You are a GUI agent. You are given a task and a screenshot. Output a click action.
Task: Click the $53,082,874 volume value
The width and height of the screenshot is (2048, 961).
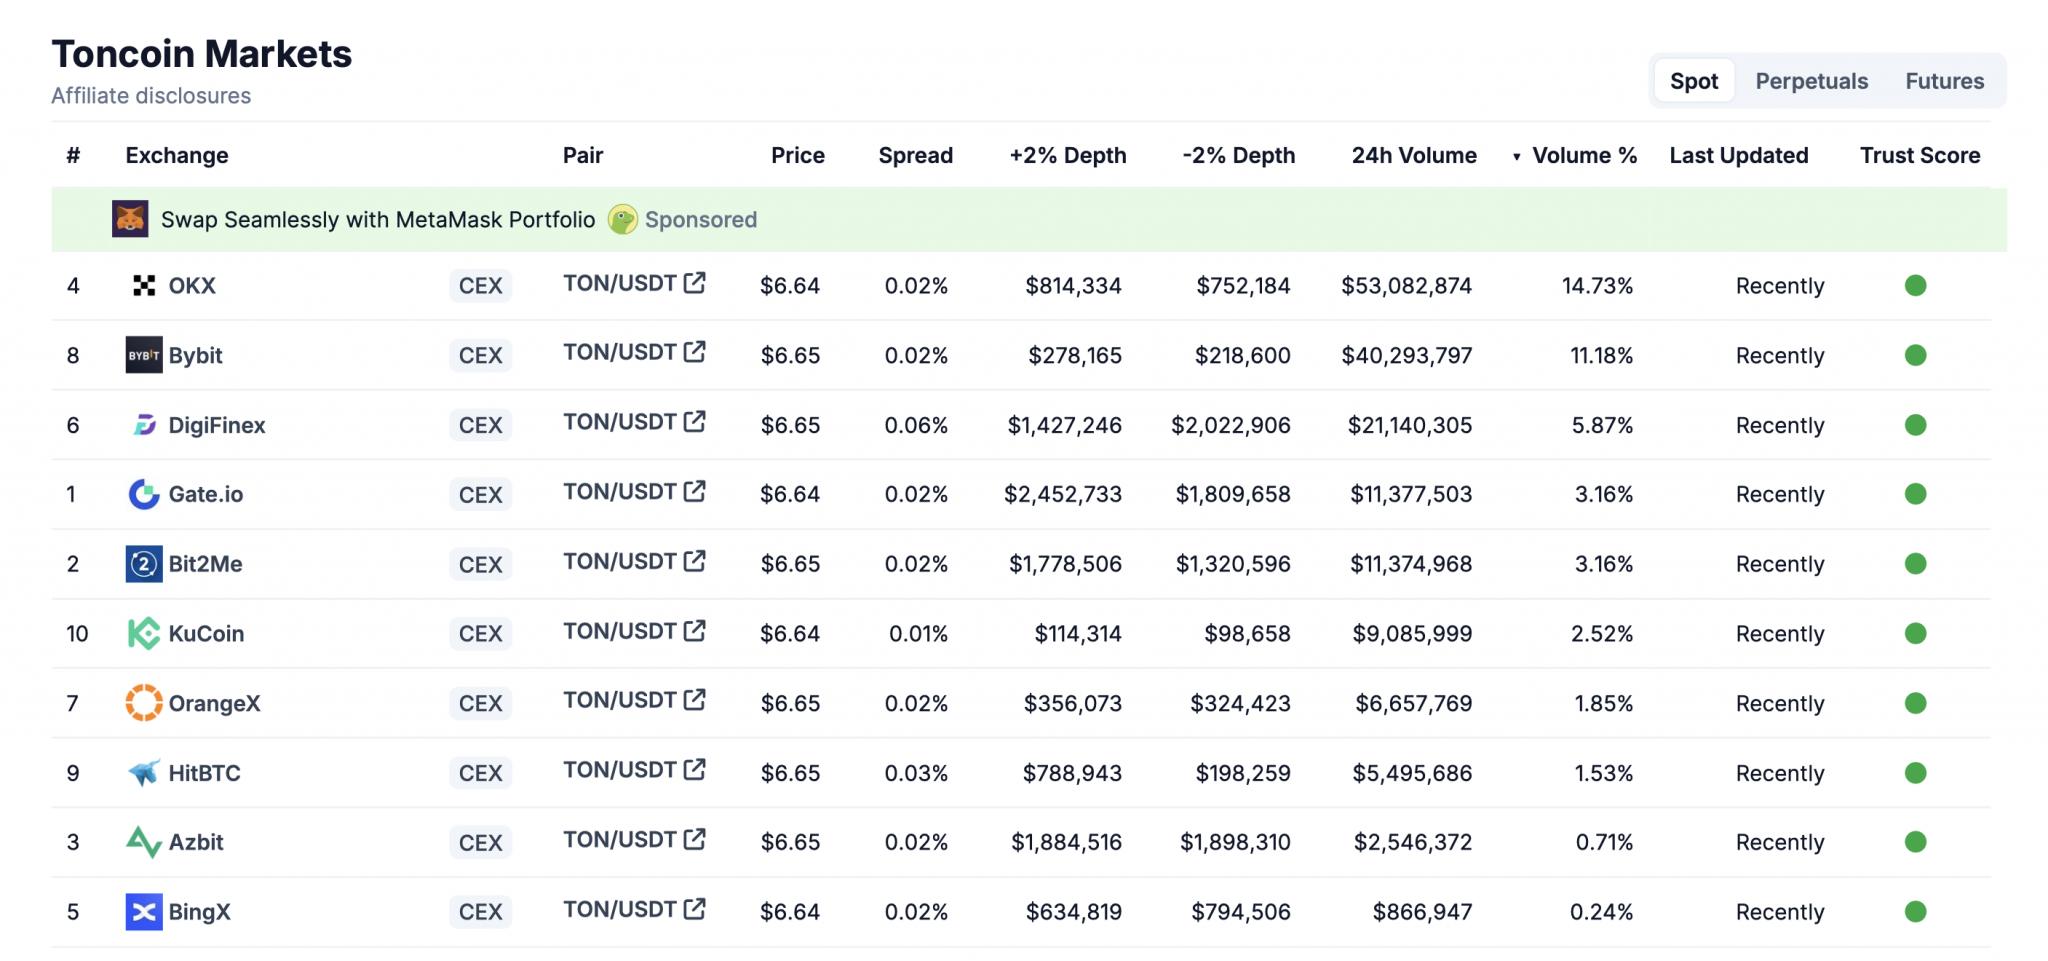pos(1407,286)
